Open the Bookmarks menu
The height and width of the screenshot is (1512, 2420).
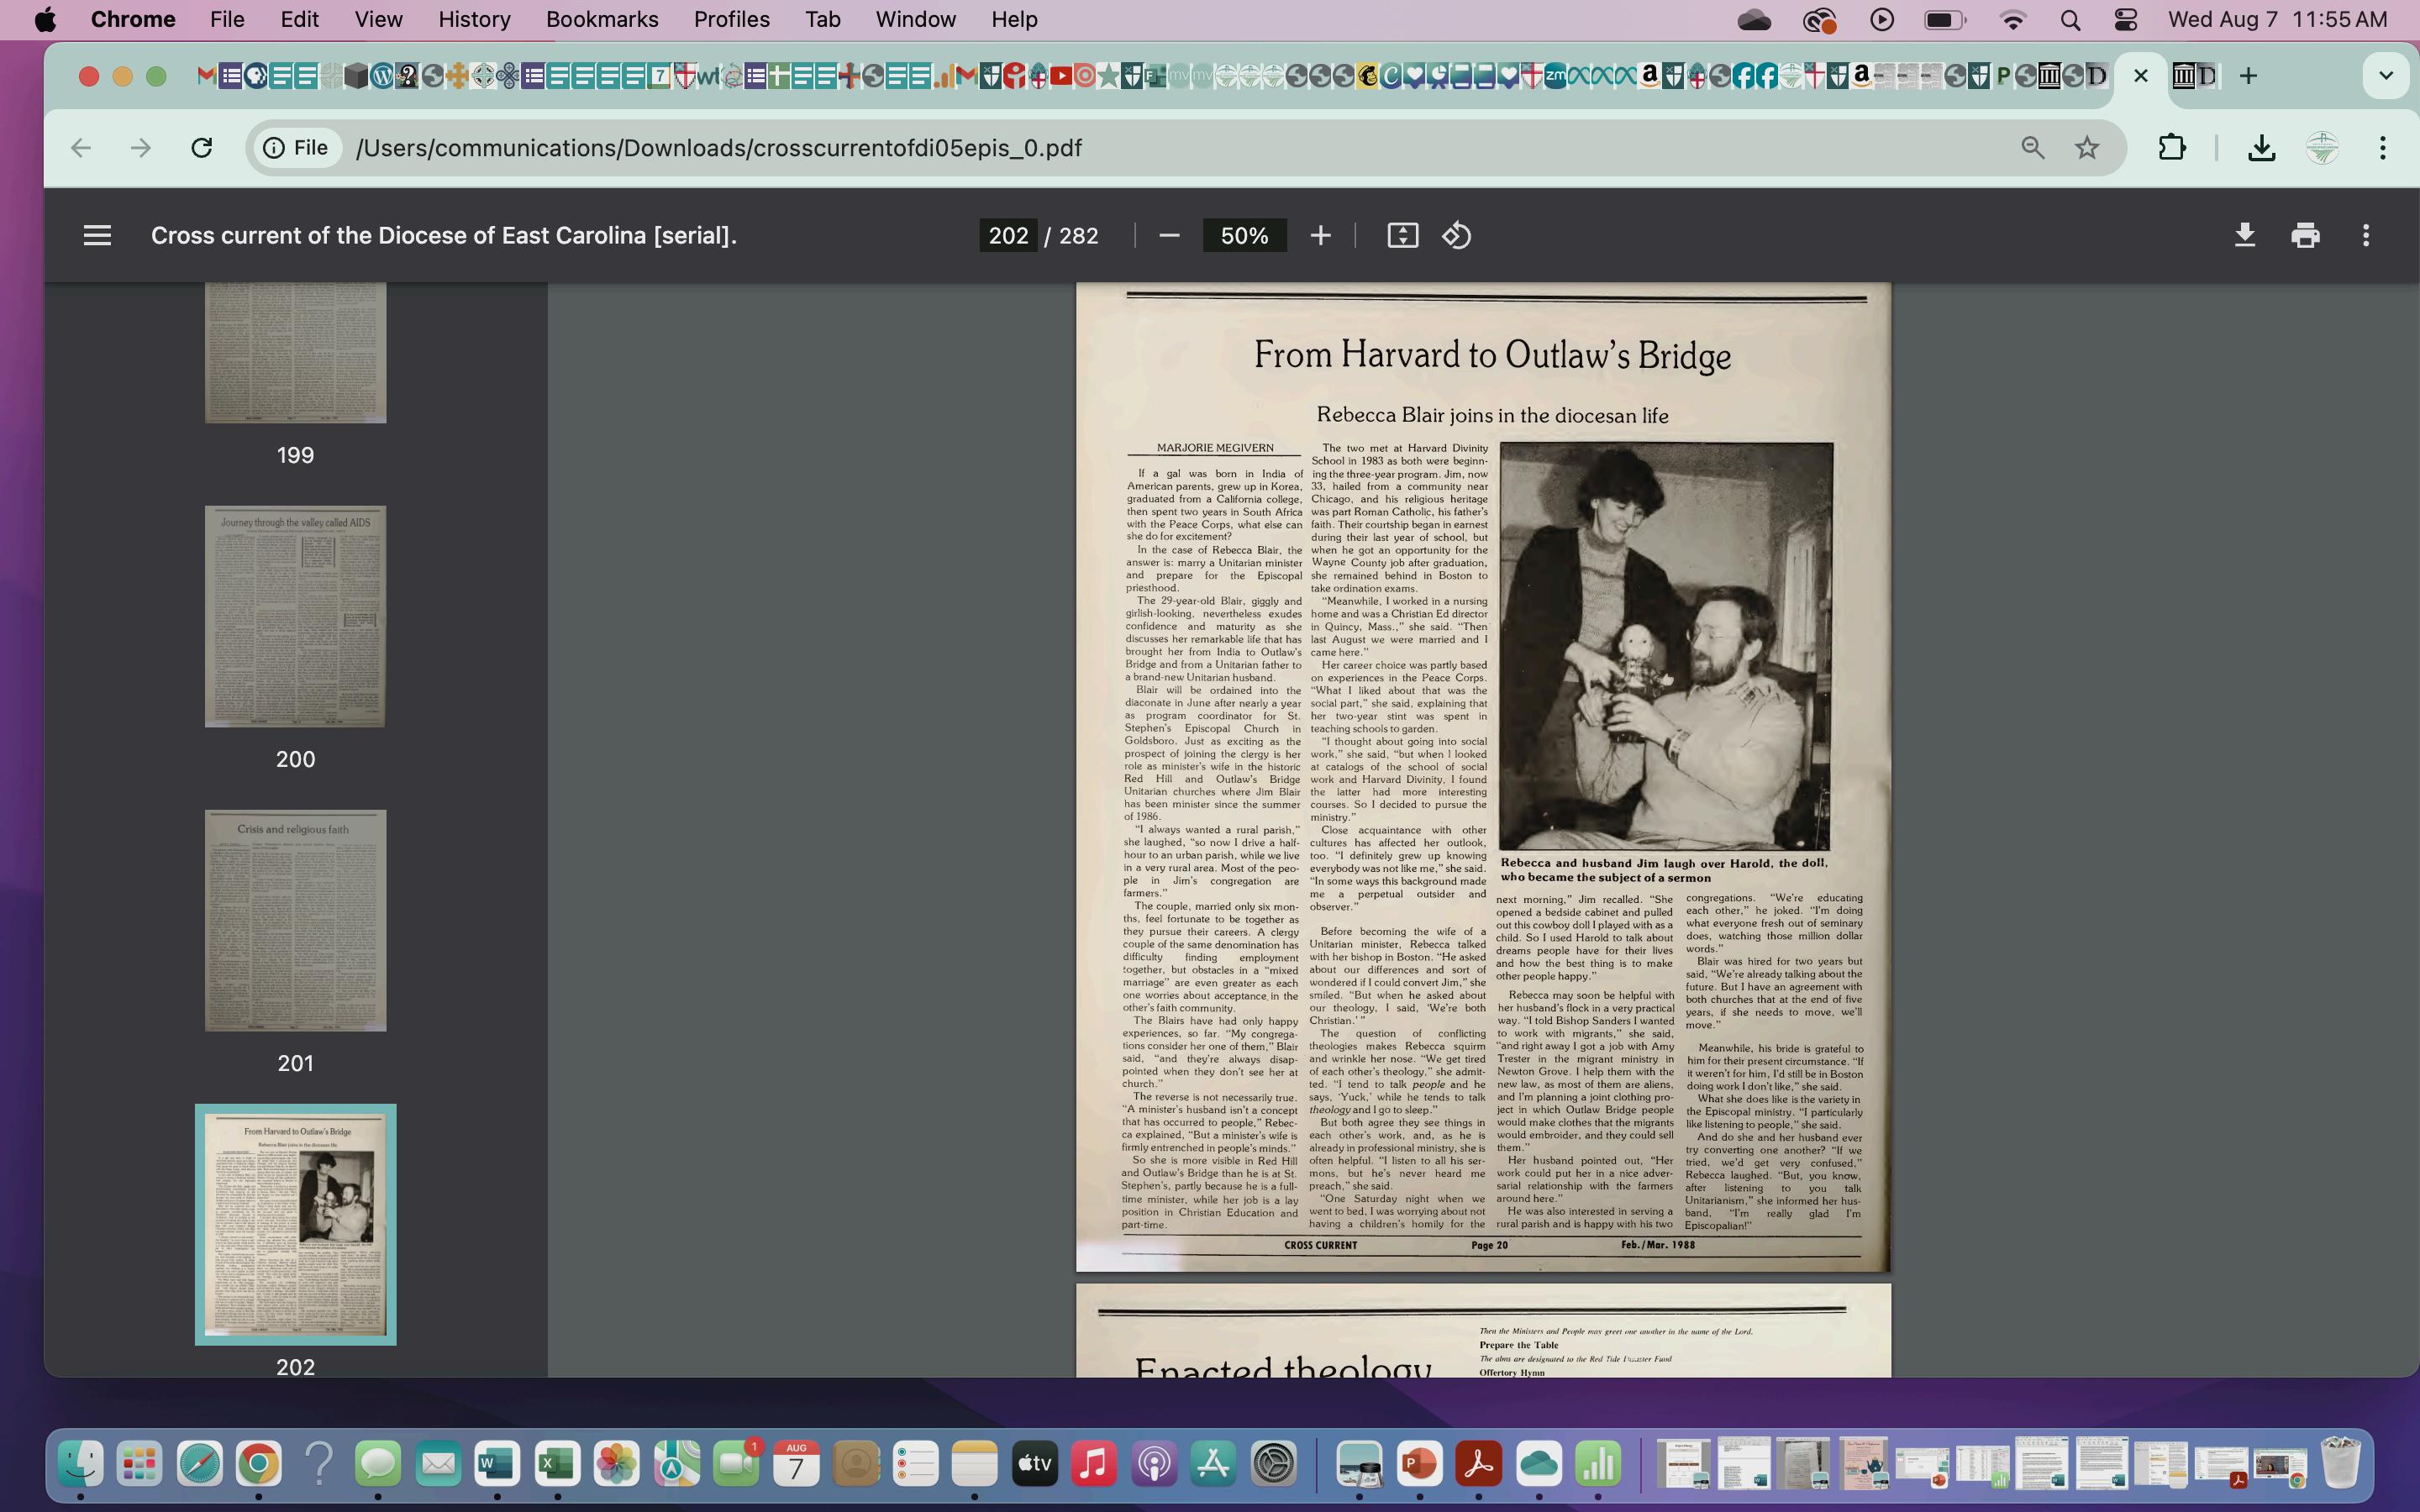(x=601, y=20)
